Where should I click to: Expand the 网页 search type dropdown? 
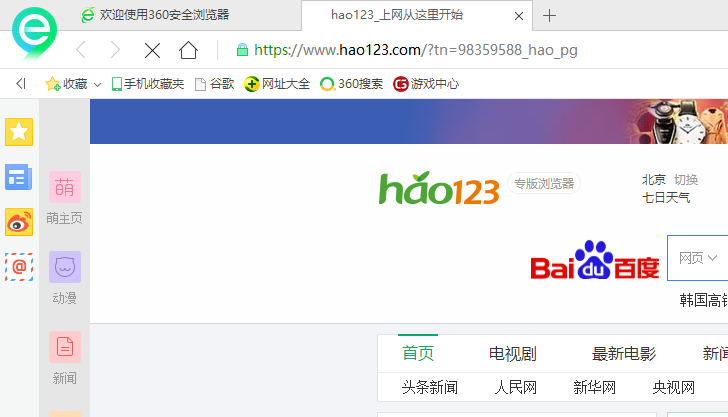click(698, 258)
